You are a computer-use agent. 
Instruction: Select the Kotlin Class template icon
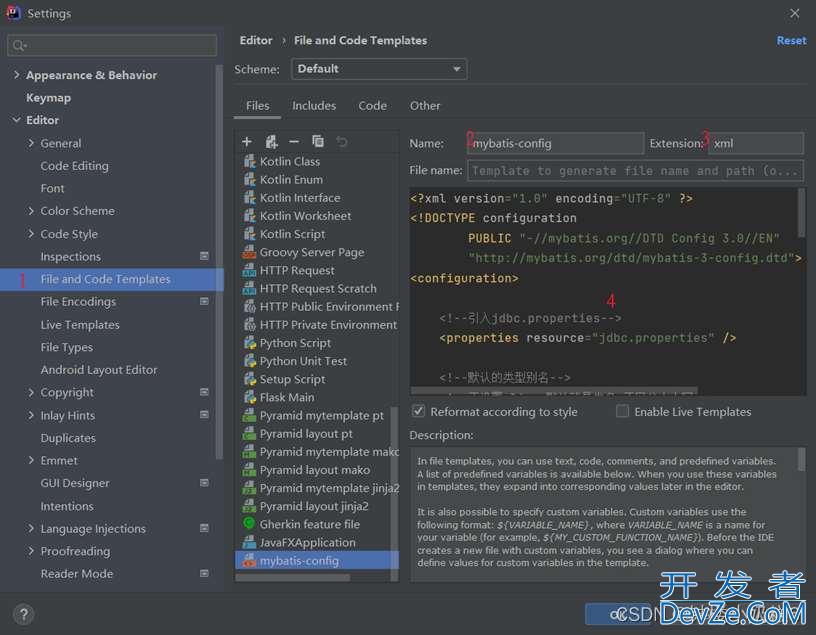coord(250,161)
